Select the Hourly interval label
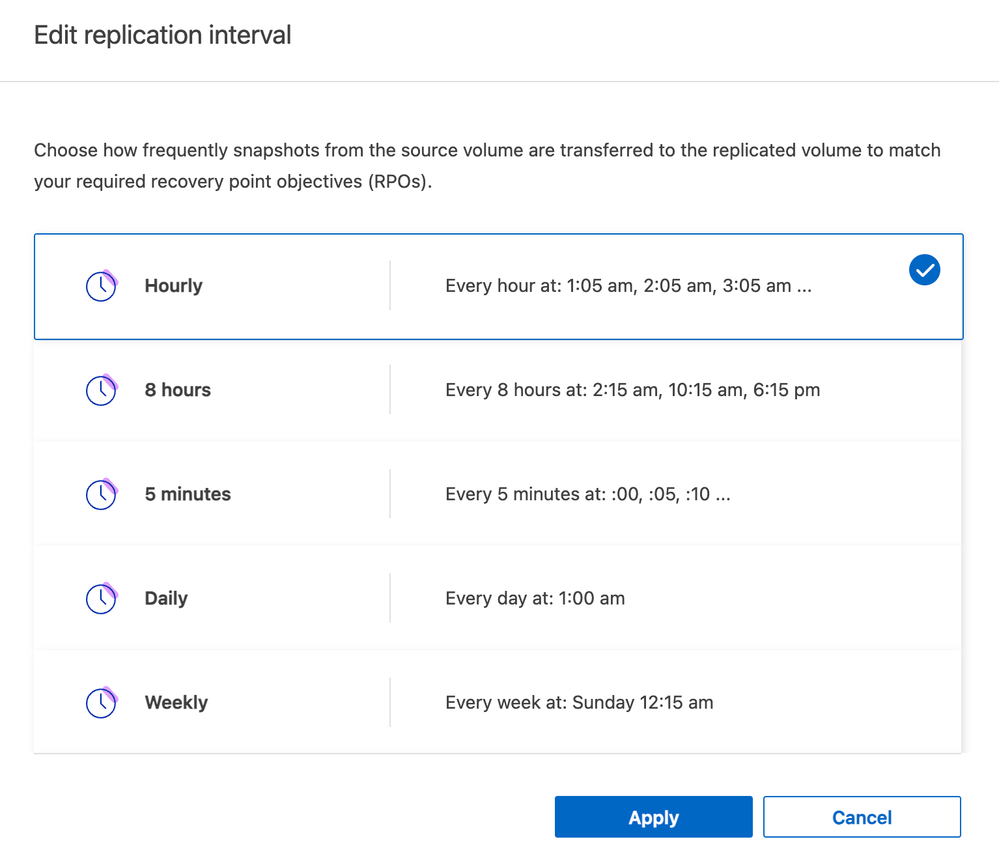 coord(173,286)
